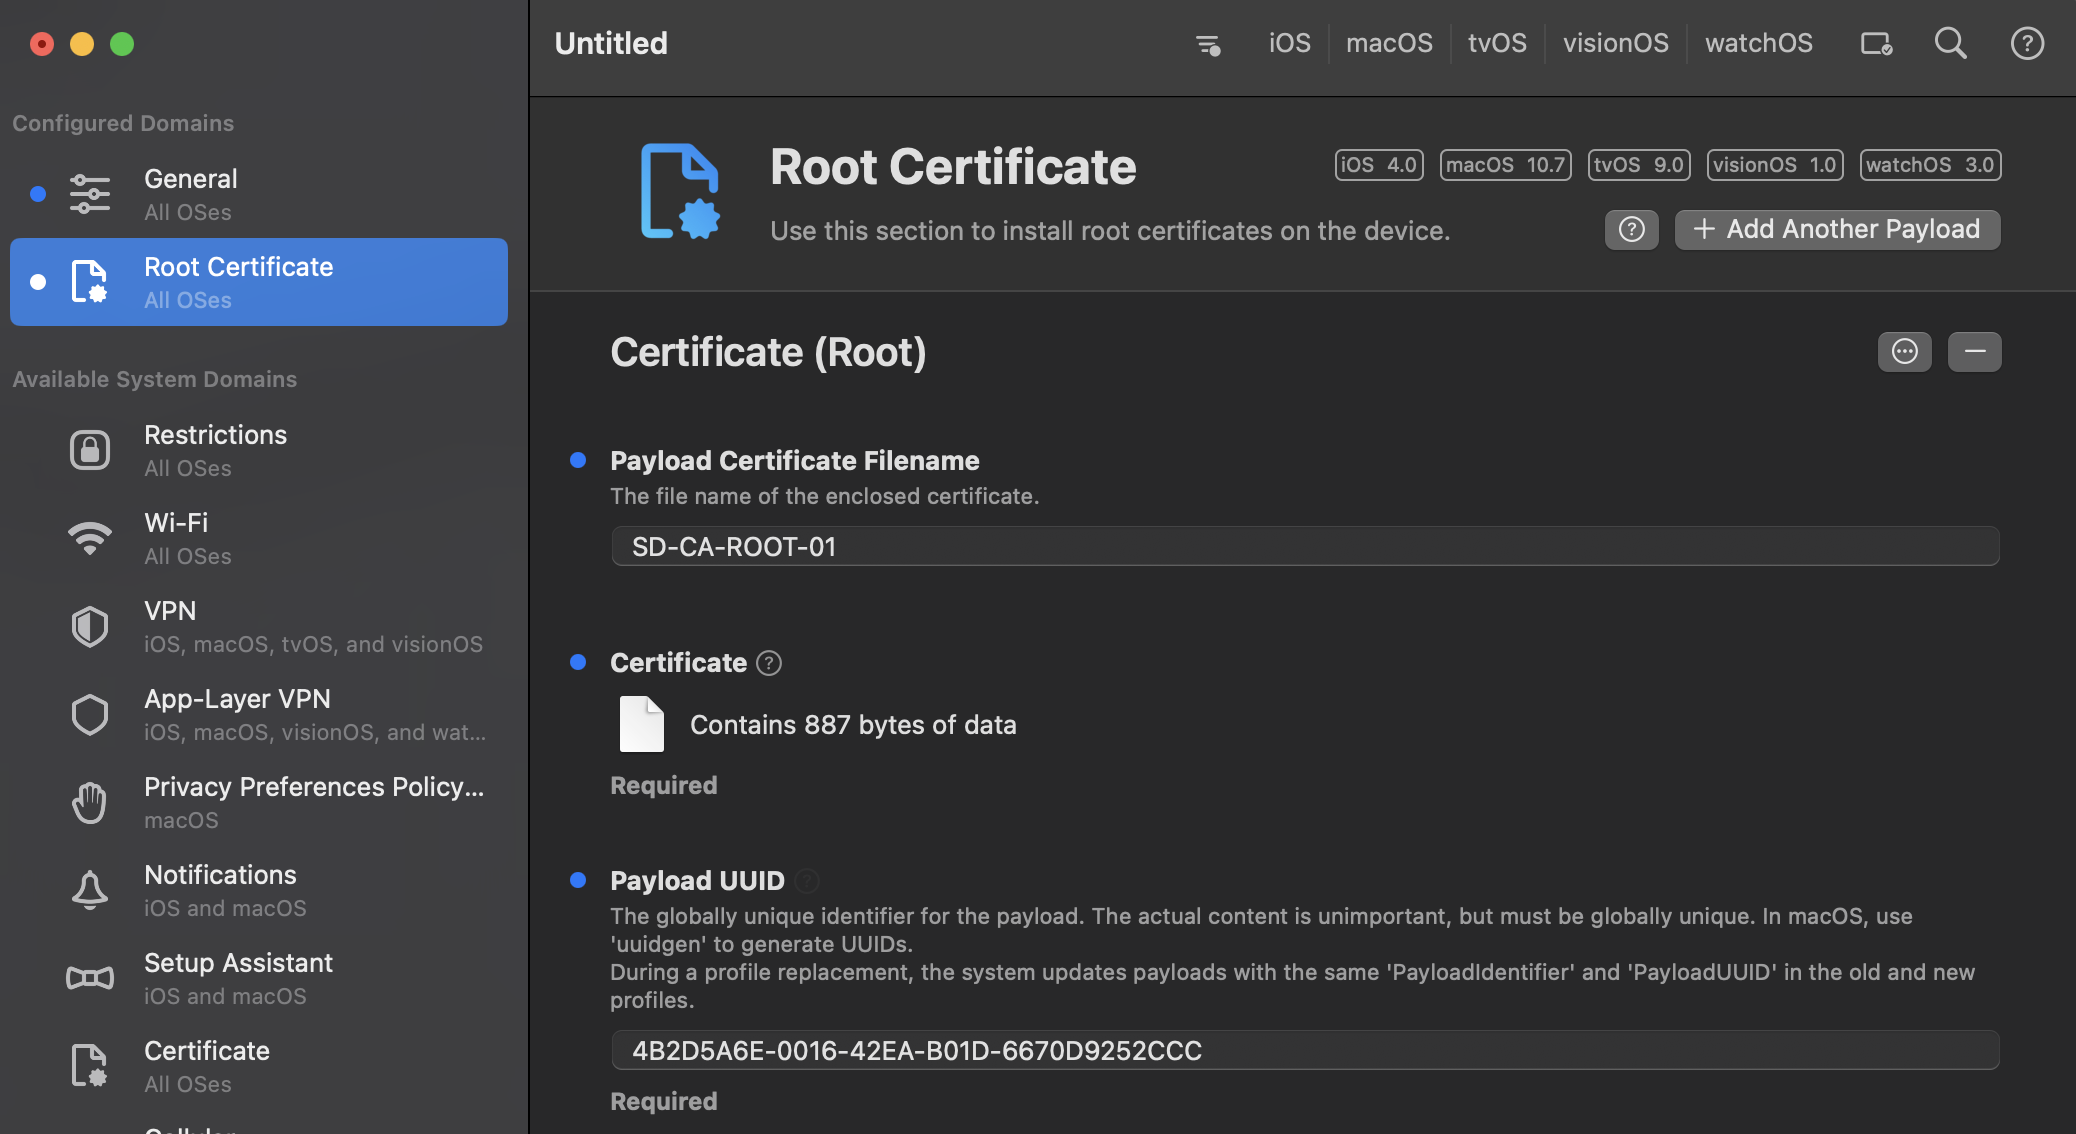Filter by the watchOS platform tab

click(1758, 43)
